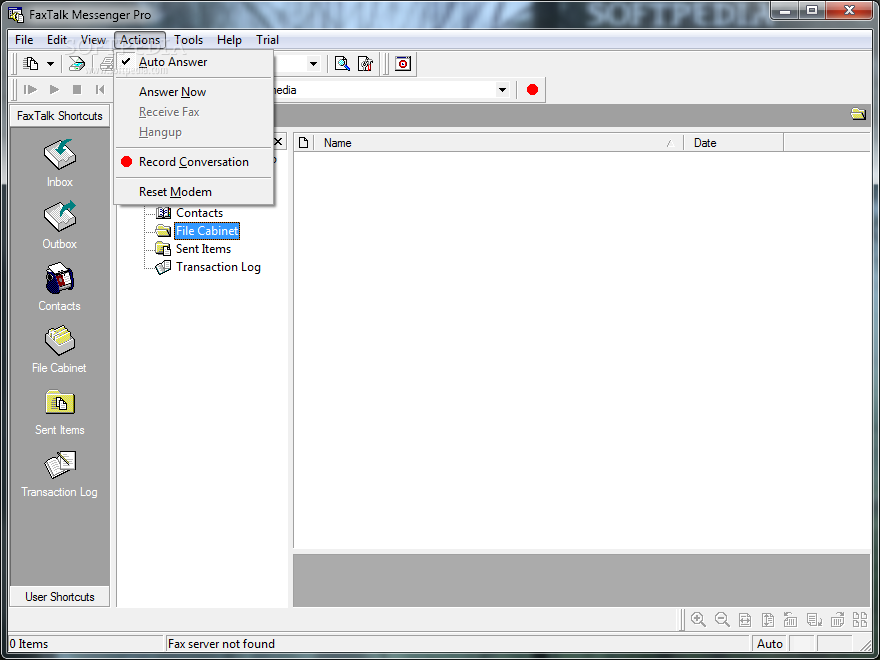The image size is (880, 660).
Task: Open the Tools menu
Action: pos(189,40)
